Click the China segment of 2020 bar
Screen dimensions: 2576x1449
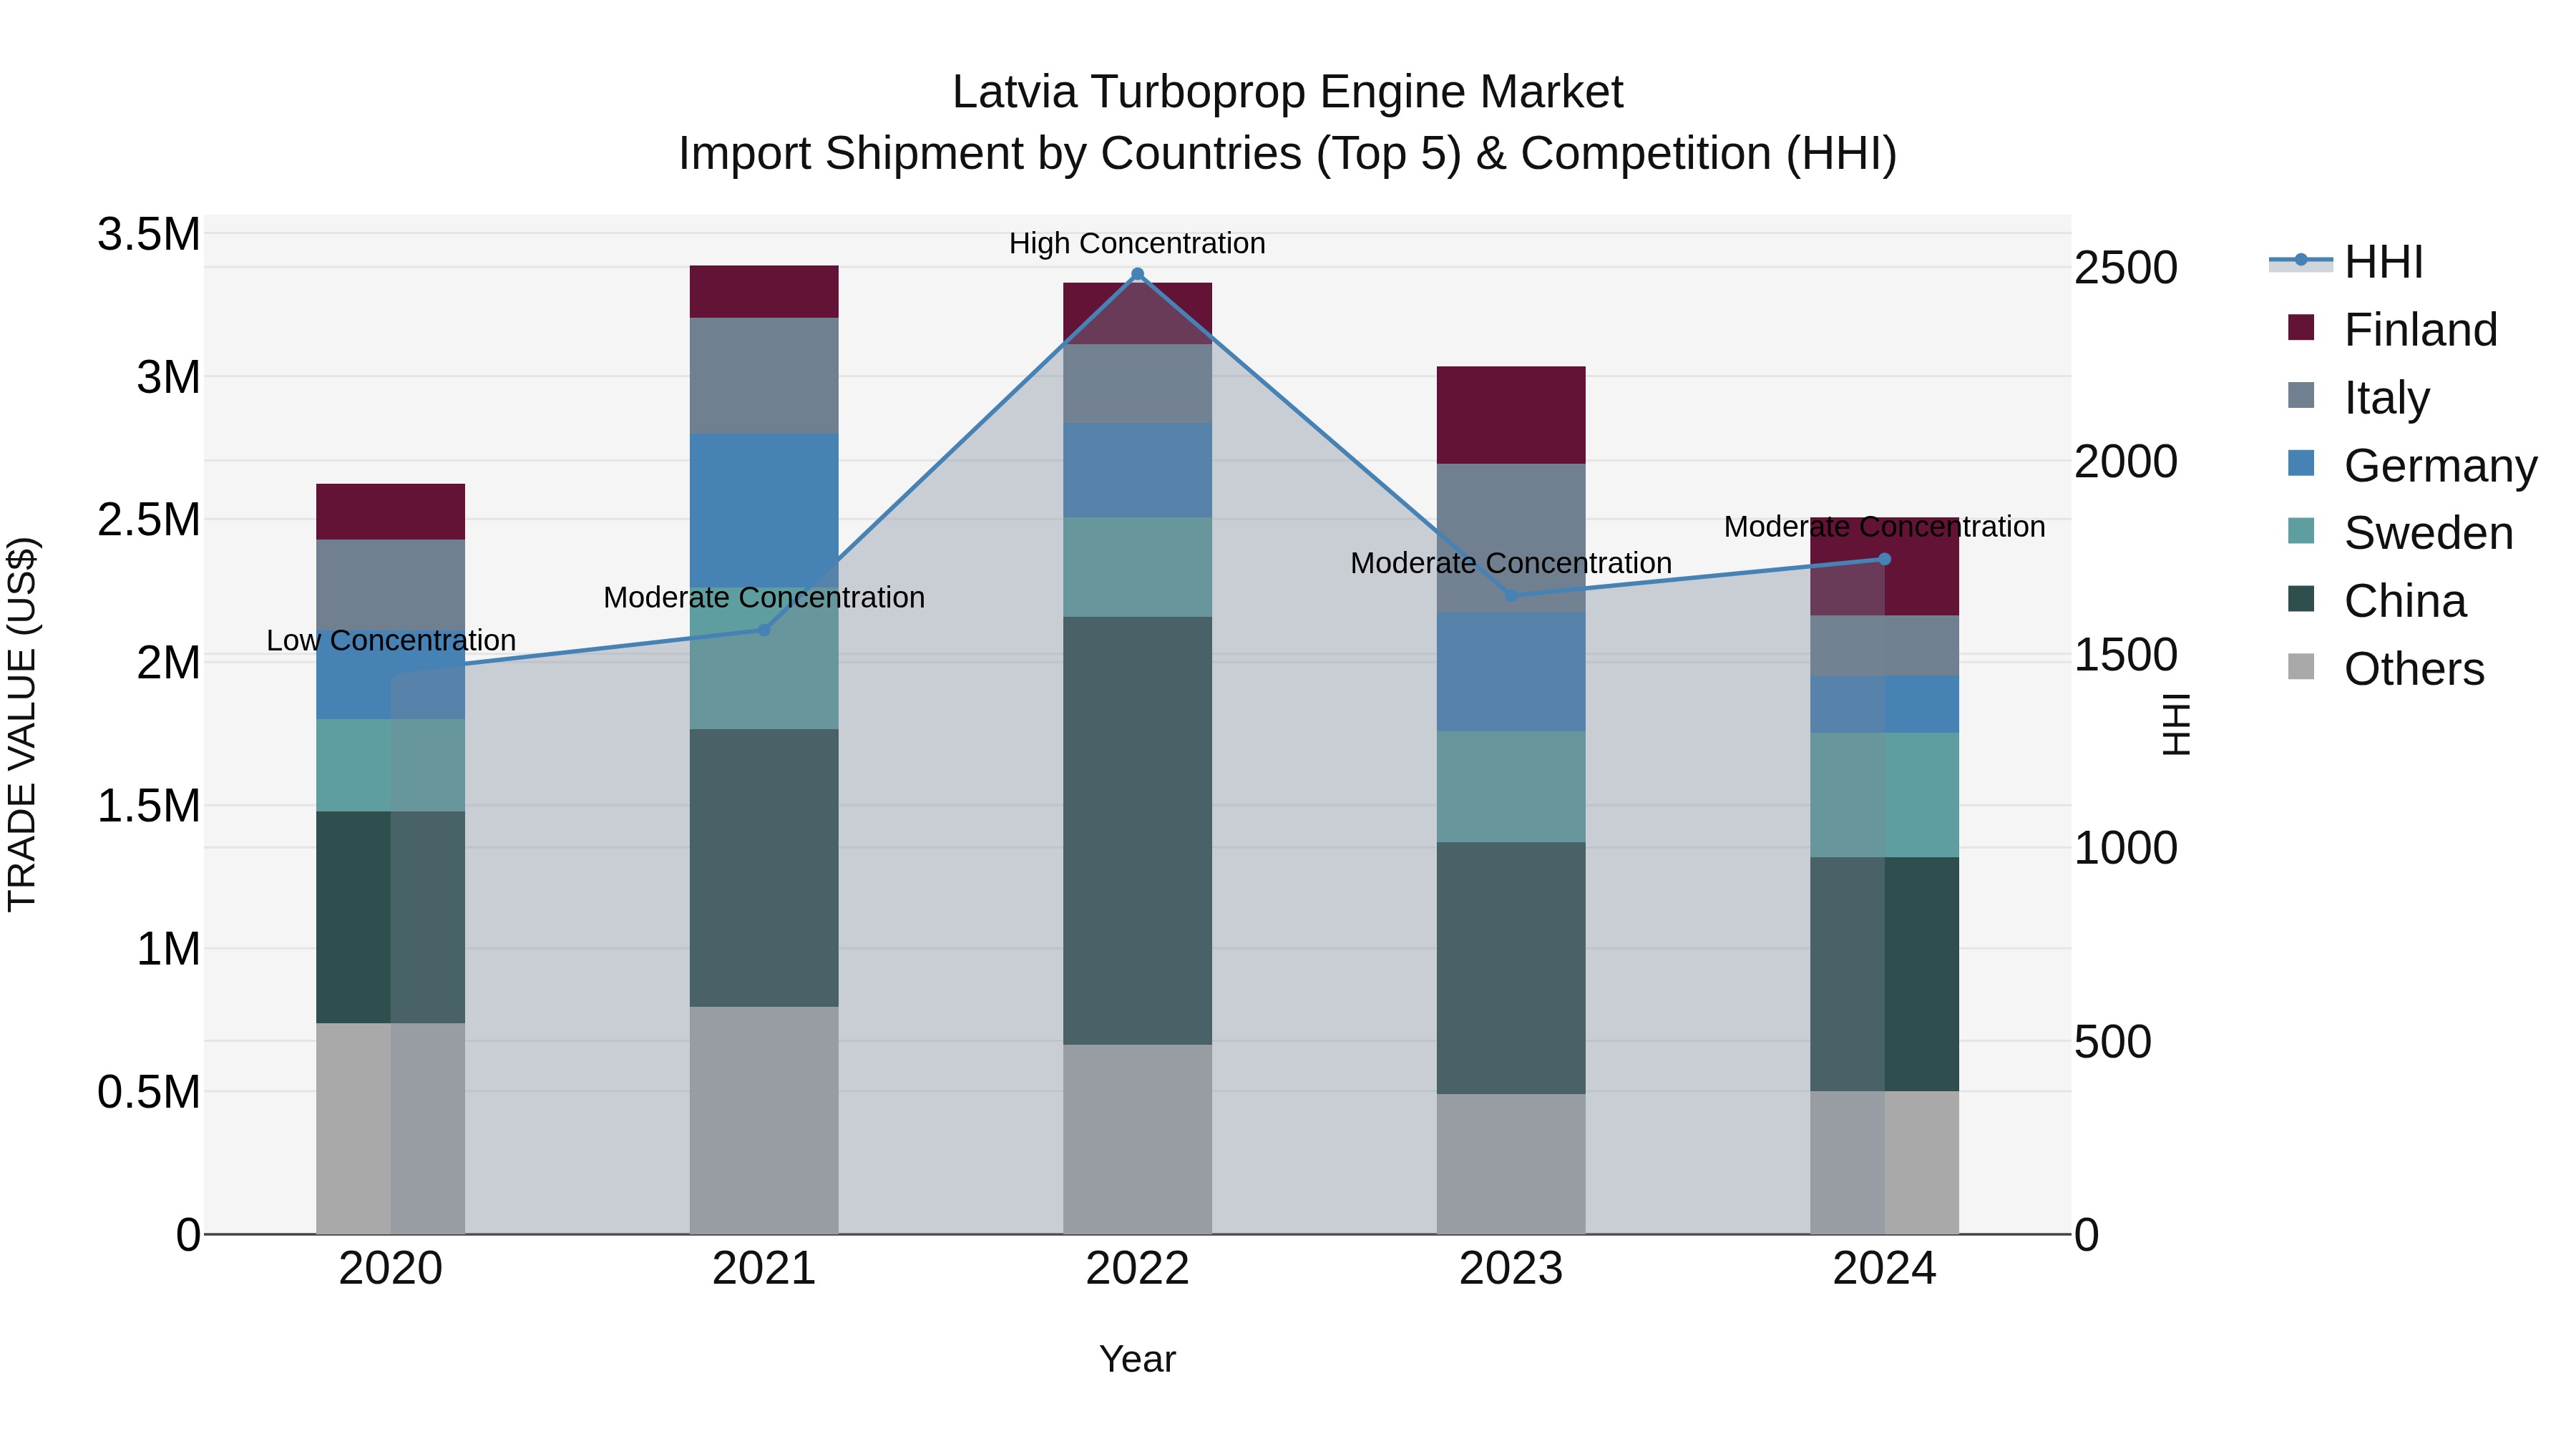(x=391, y=917)
